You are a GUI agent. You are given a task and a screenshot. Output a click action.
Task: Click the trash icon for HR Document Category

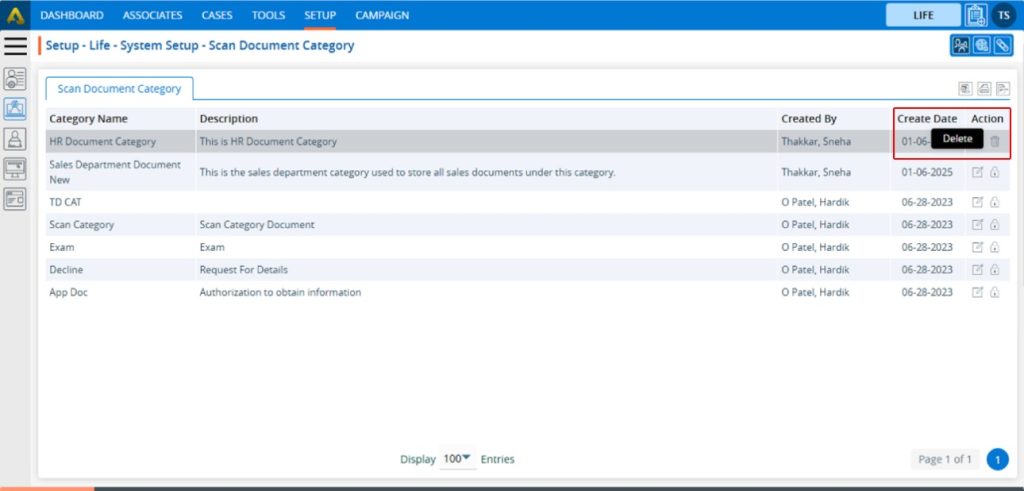pyautogui.click(x=994, y=141)
